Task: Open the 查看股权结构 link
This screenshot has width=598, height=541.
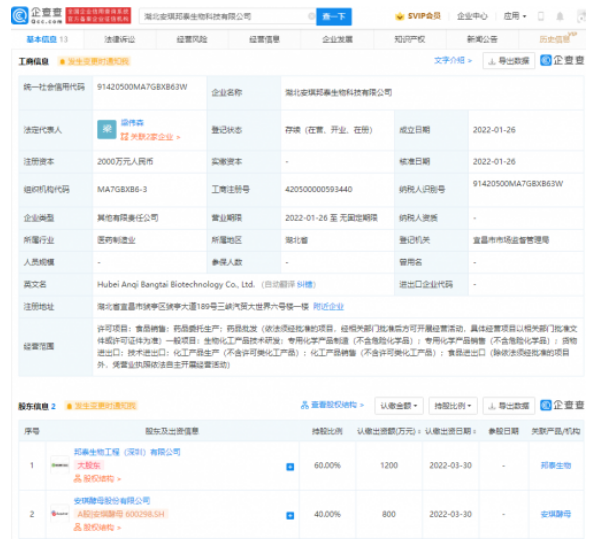Action: pos(332,405)
